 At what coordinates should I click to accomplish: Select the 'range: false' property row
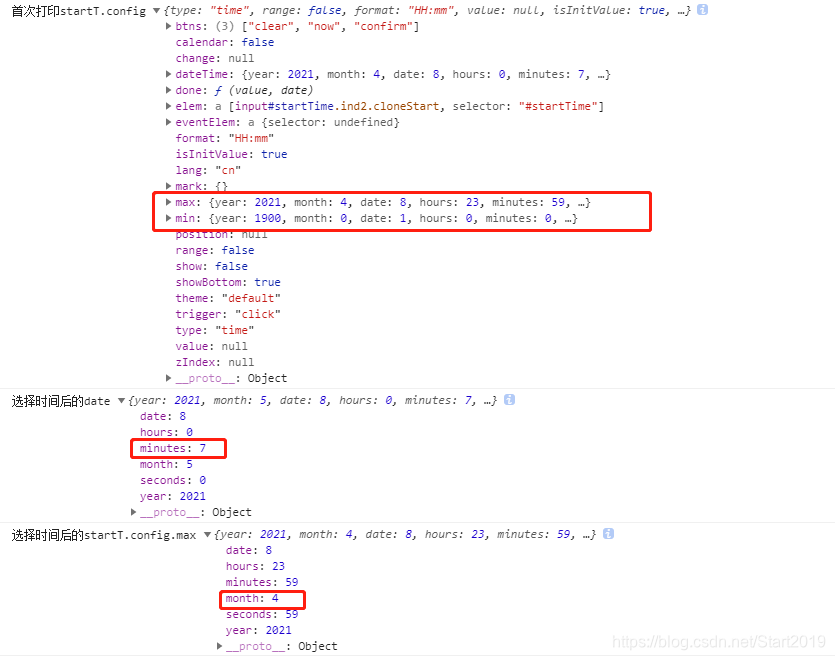pos(215,250)
